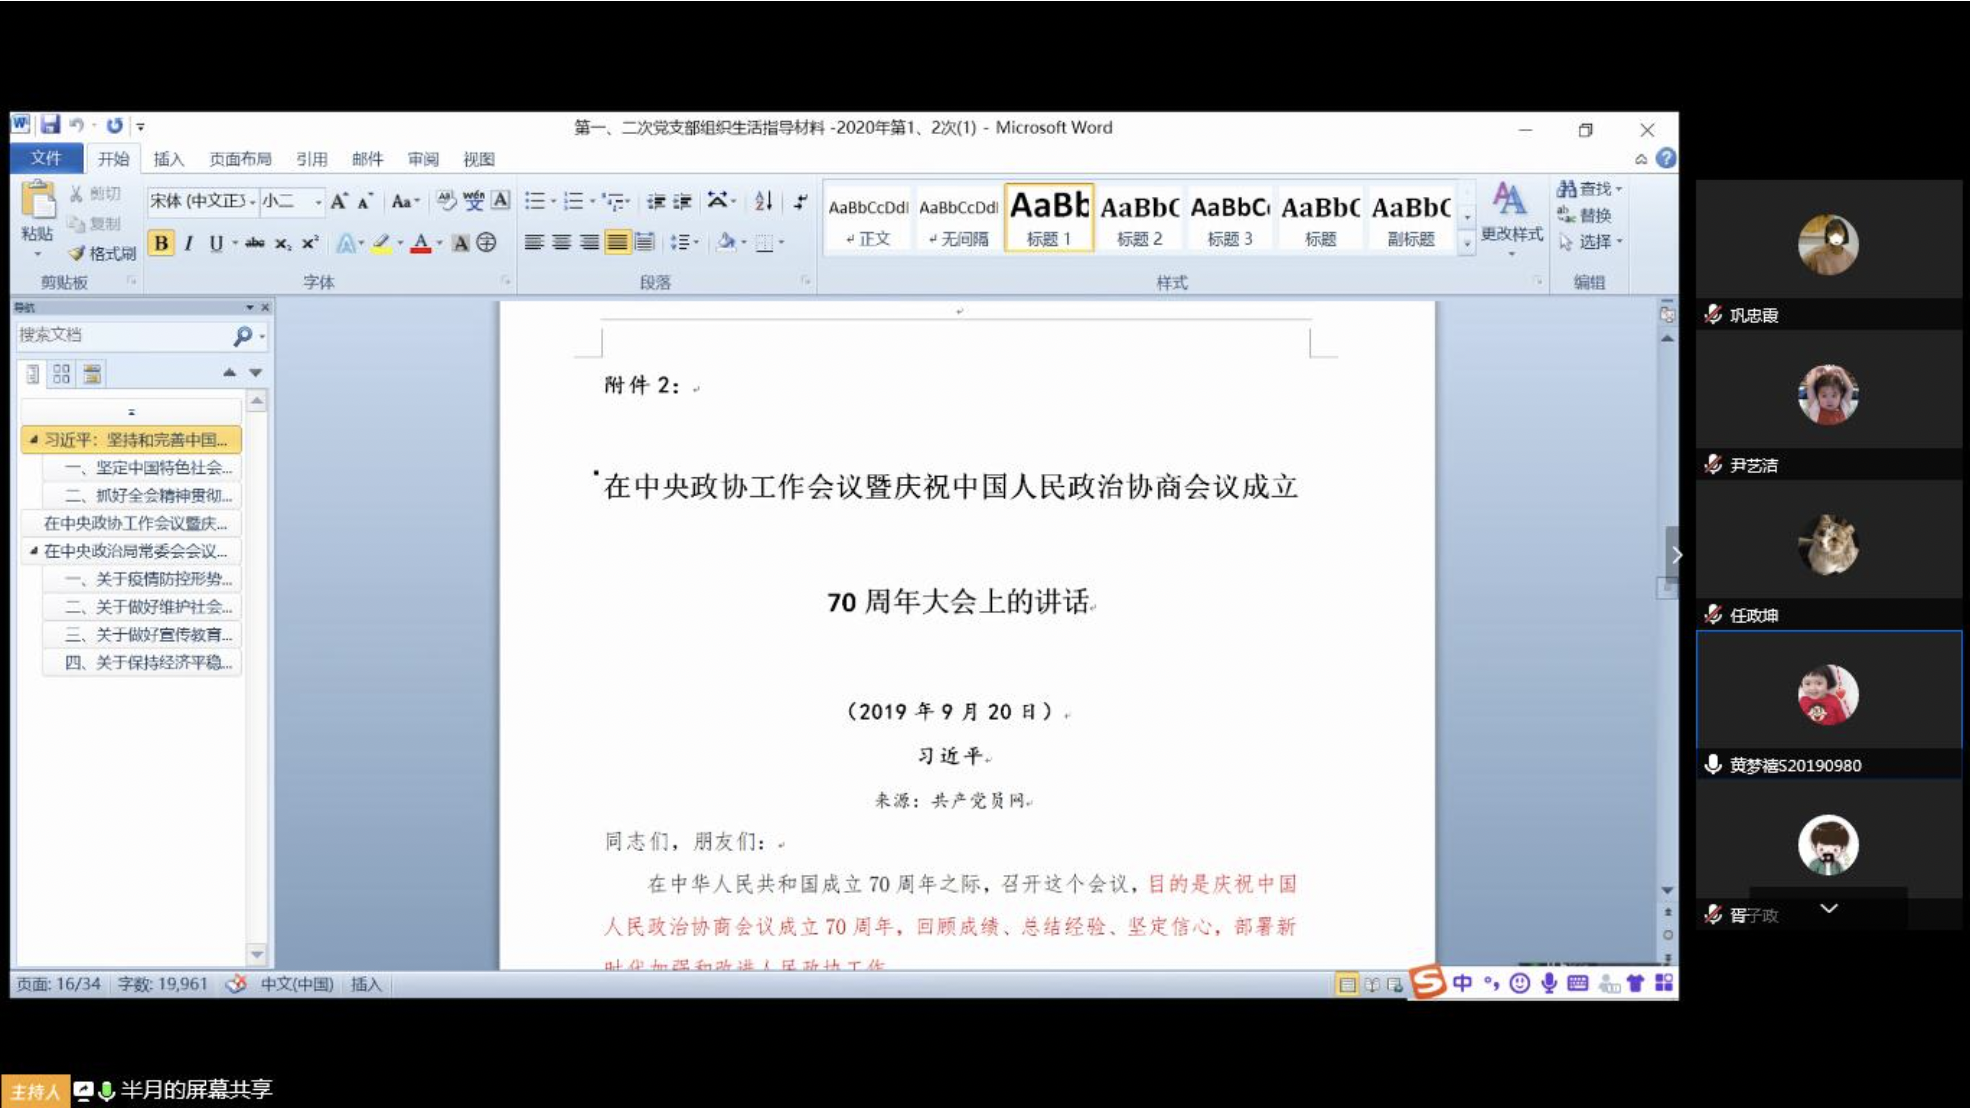Click the text highlight color marker icon

click(x=381, y=242)
